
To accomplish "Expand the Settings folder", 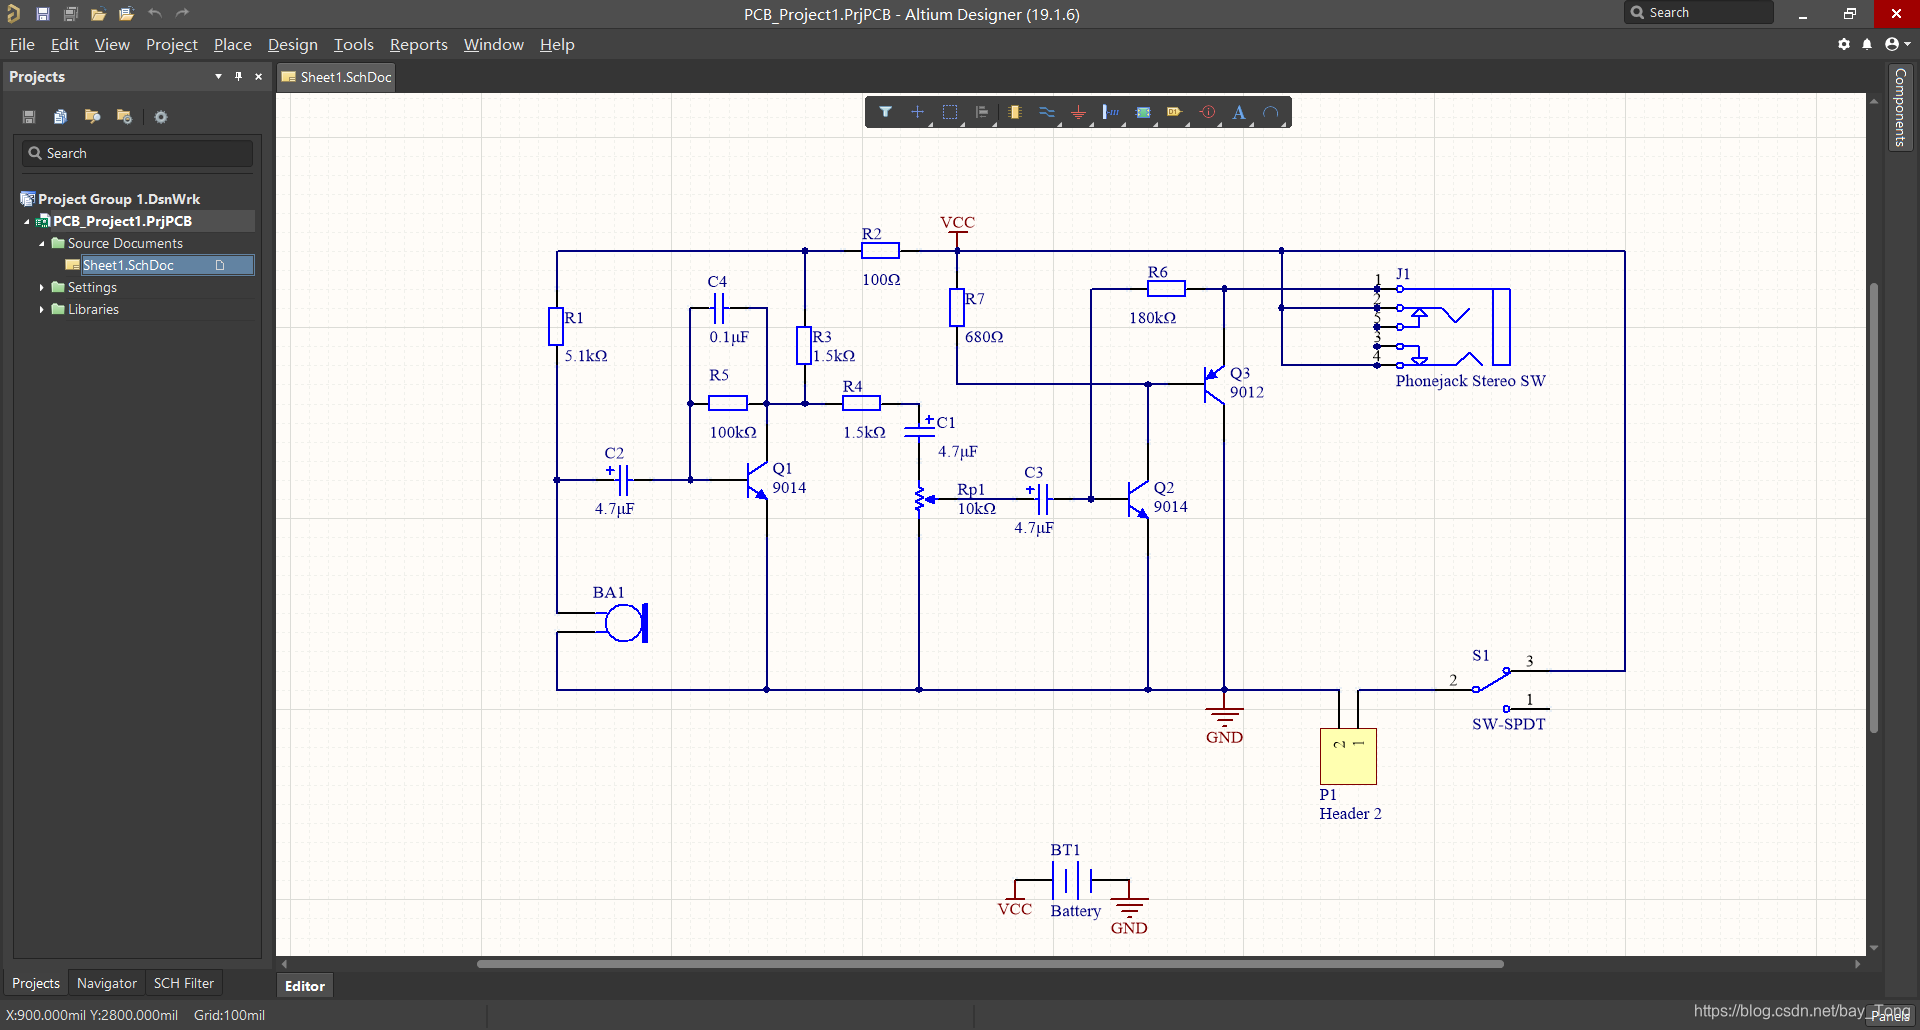I will [x=42, y=287].
